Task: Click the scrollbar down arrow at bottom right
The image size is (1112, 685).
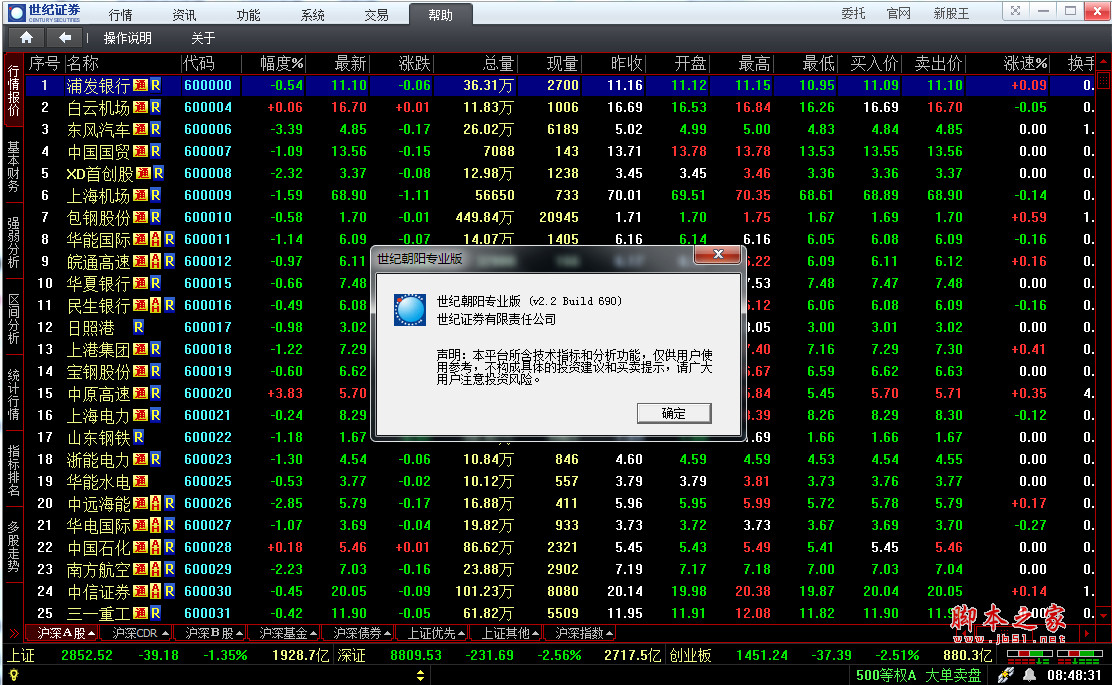Action: pyautogui.click(x=1103, y=614)
